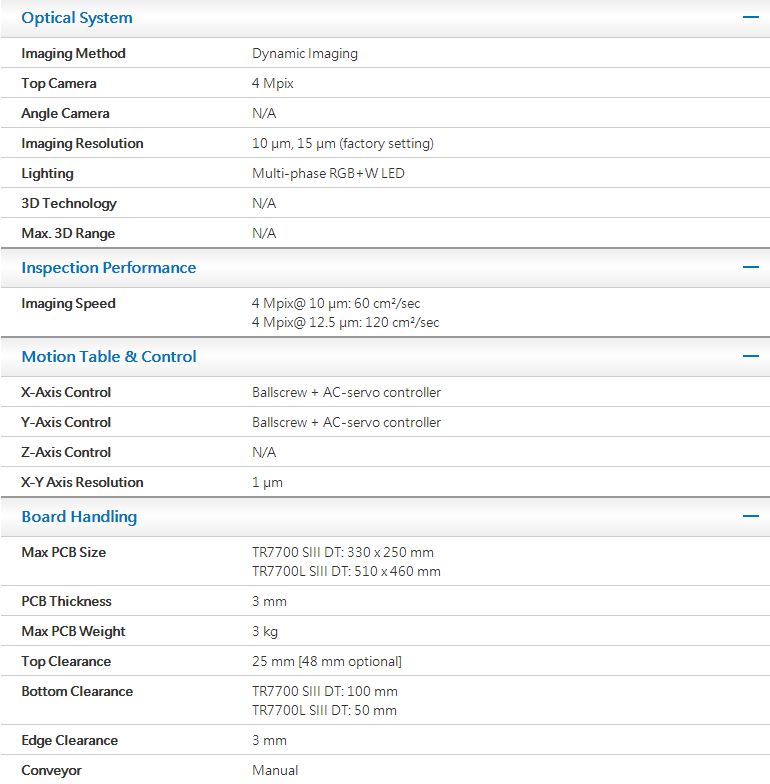Click the Motion Table & Control heading
Viewport: 770px width, 784px height.
(109, 356)
